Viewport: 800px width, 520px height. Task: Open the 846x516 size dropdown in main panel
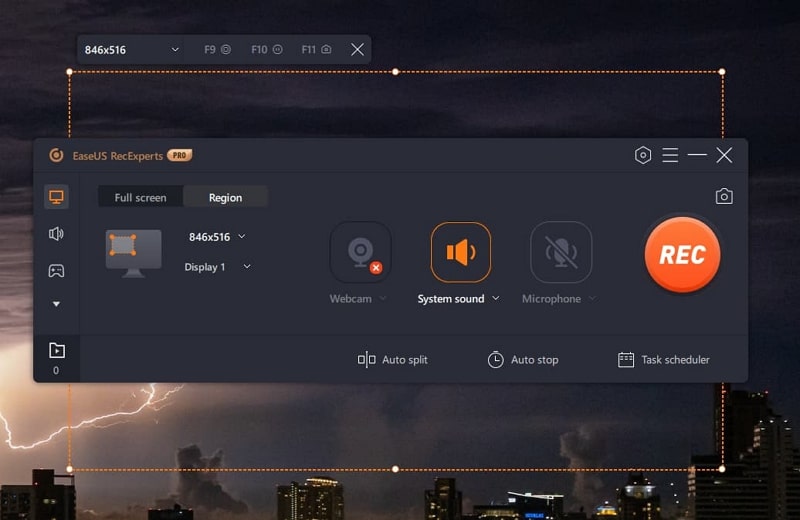tap(217, 237)
